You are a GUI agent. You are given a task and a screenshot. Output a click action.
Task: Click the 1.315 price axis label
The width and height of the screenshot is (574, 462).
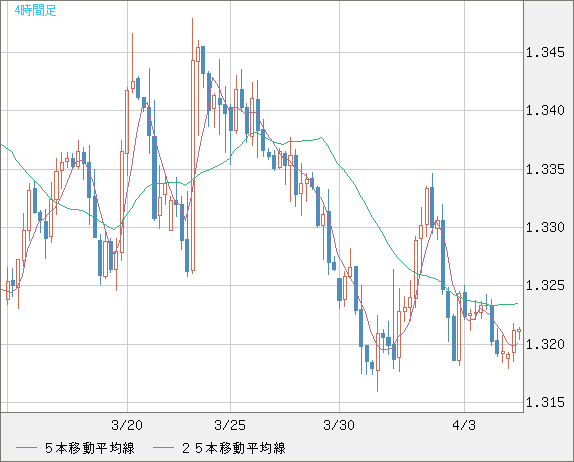tap(545, 402)
